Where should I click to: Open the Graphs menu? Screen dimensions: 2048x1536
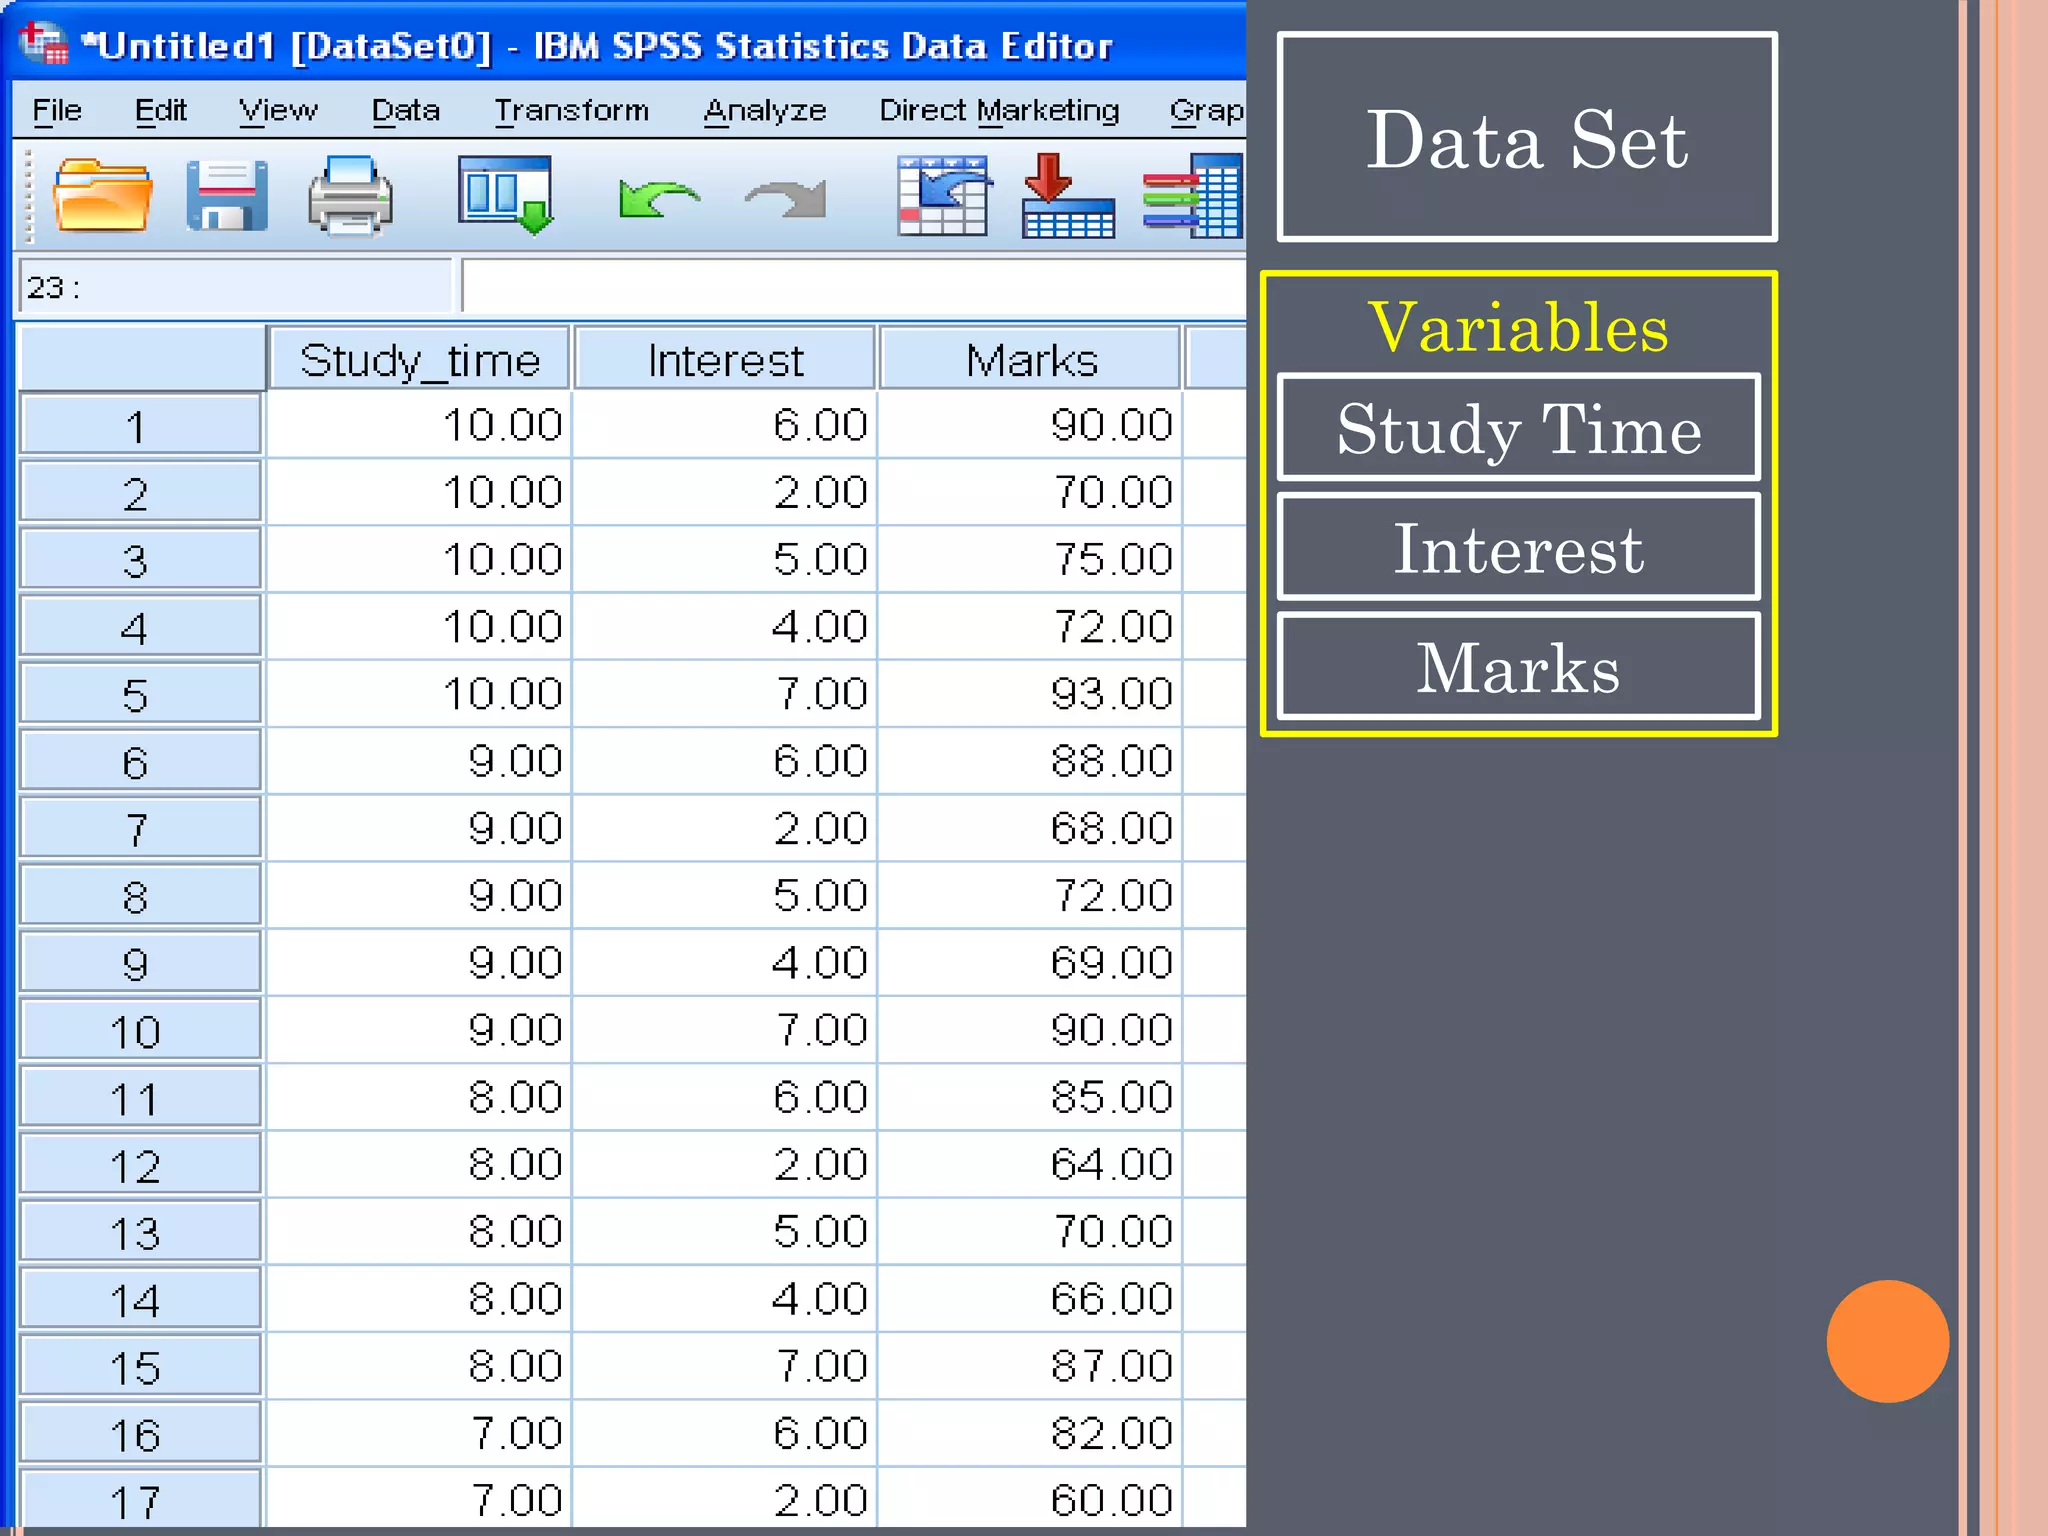click(x=1207, y=110)
